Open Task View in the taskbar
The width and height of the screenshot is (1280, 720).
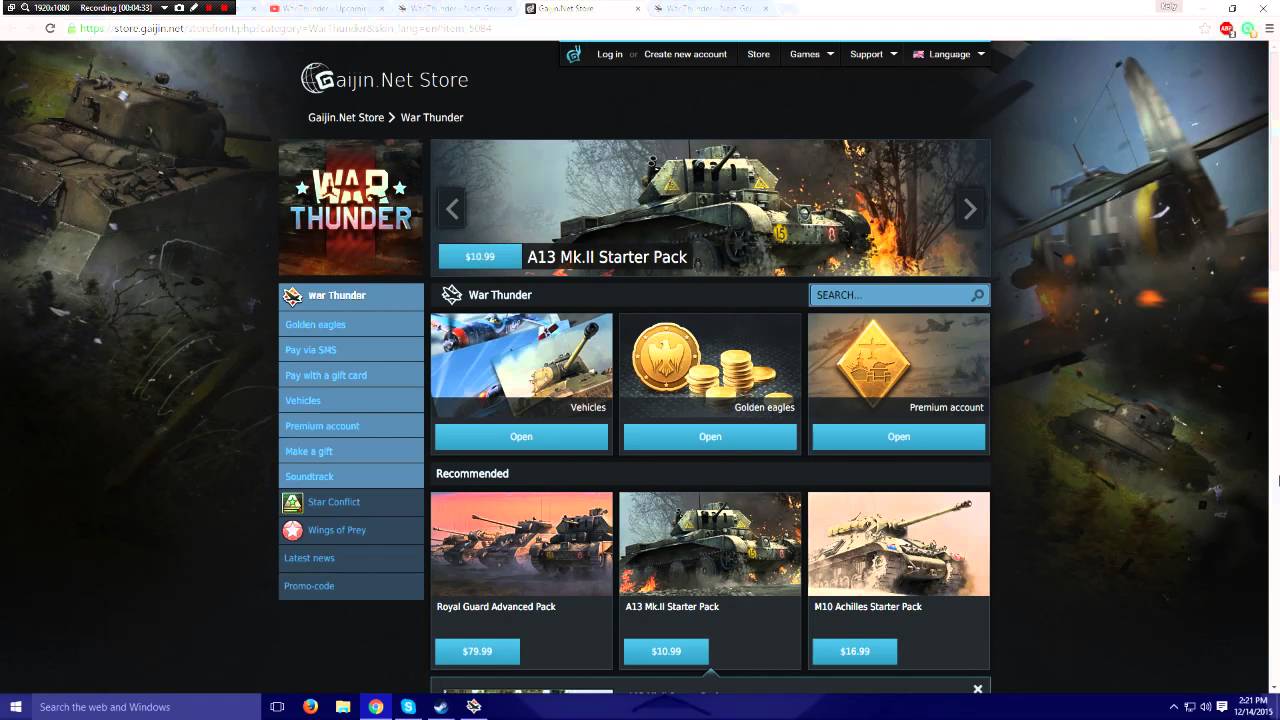coord(278,707)
